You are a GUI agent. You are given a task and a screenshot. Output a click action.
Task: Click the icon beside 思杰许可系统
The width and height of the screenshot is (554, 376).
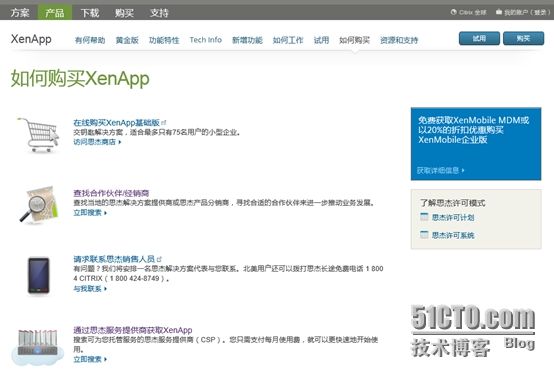pyautogui.click(x=424, y=234)
